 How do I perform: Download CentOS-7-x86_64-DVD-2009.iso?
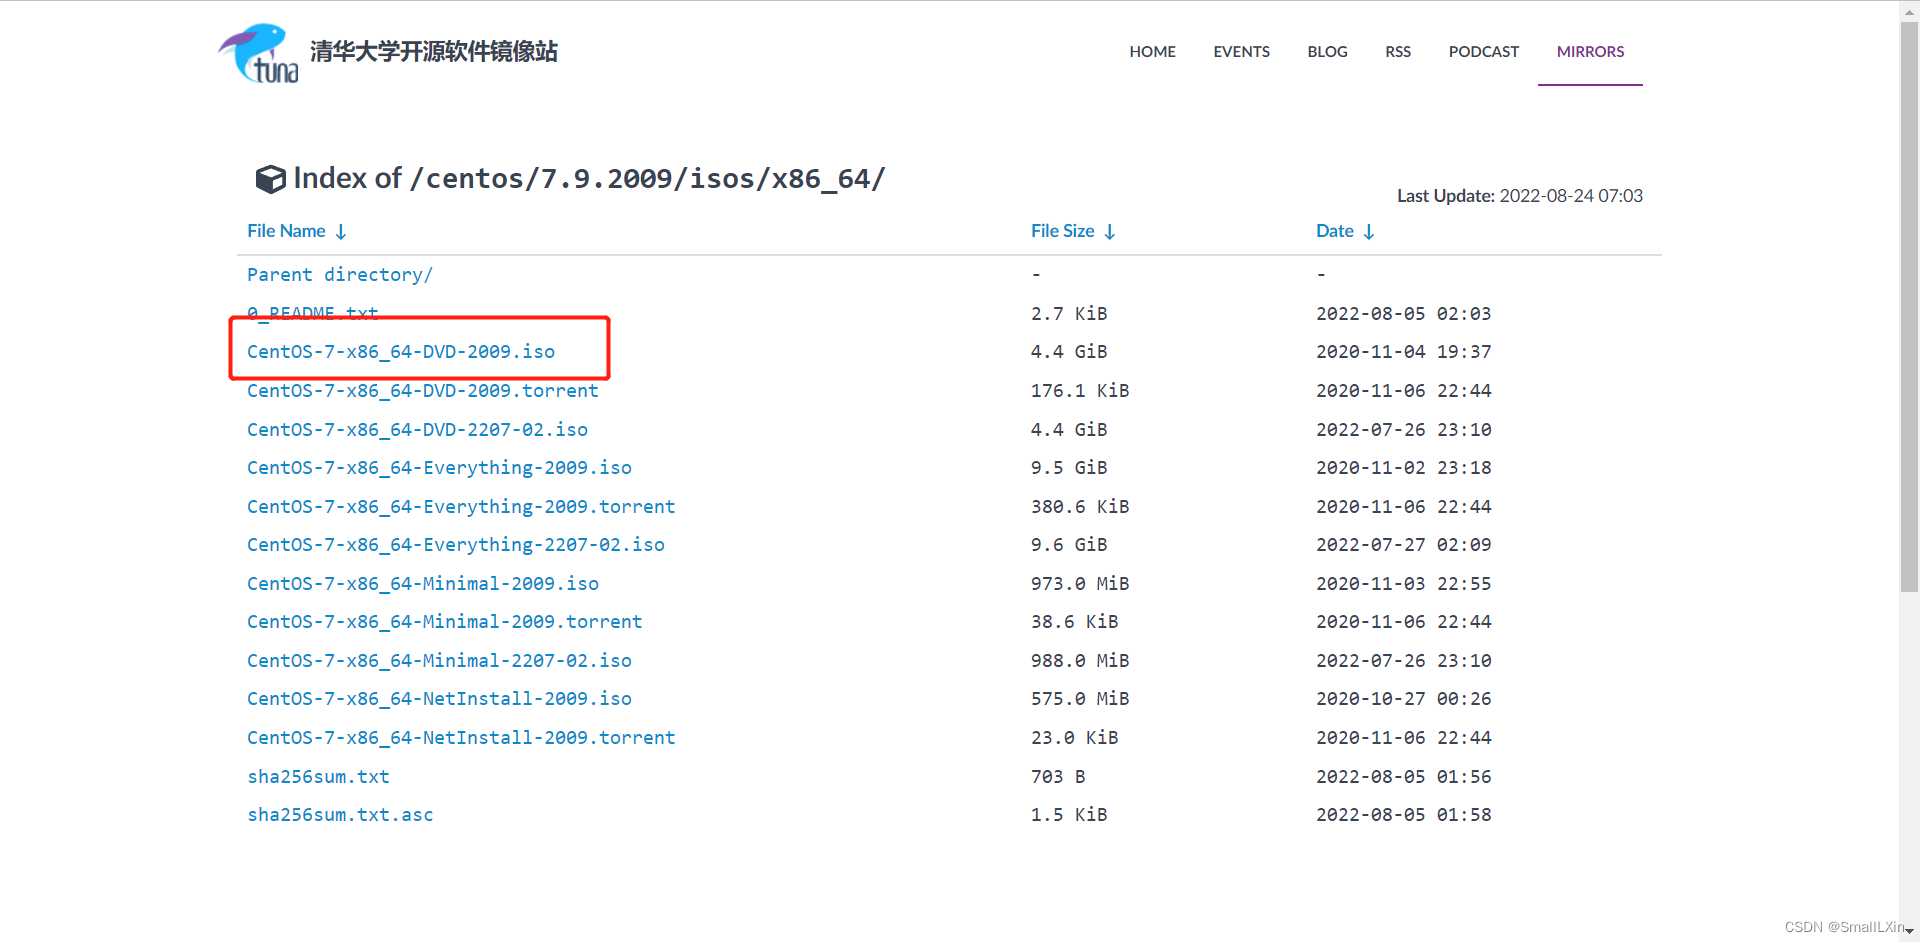pyautogui.click(x=401, y=352)
